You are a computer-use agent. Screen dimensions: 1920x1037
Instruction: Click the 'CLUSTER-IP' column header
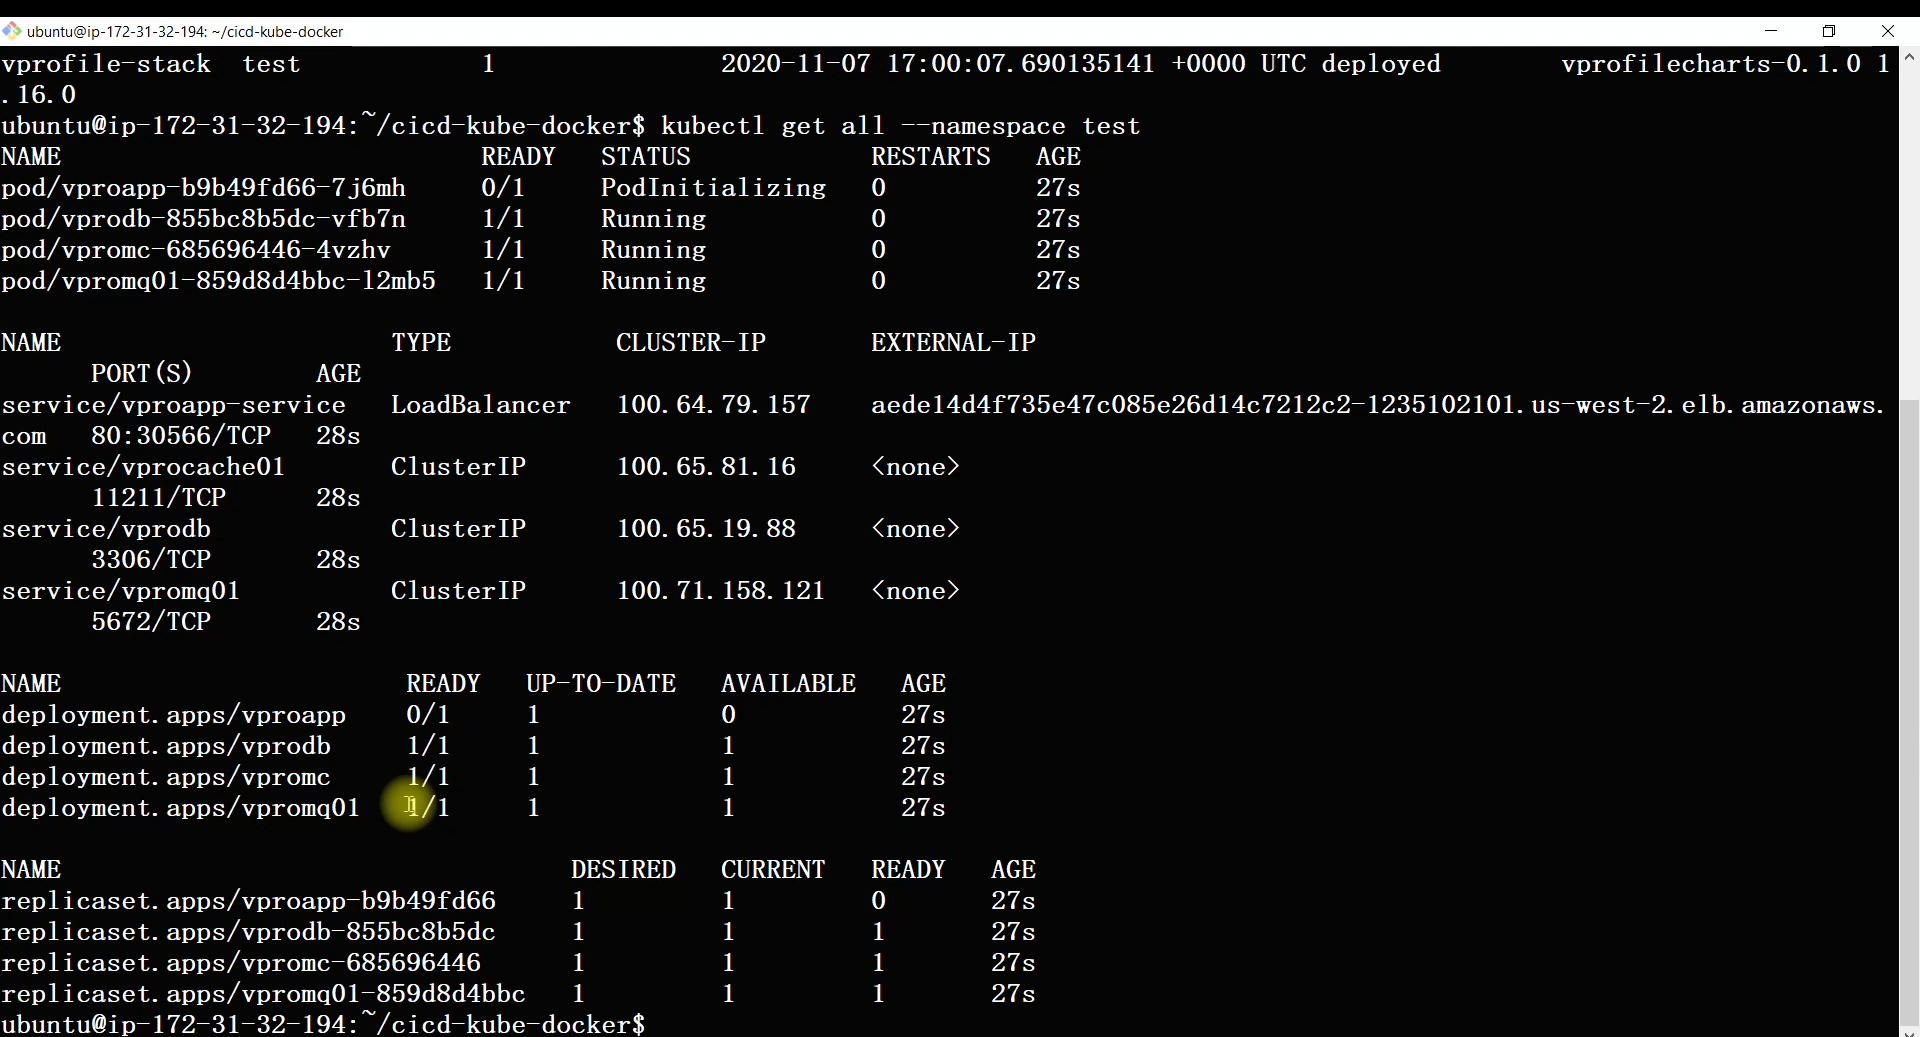coord(691,343)
